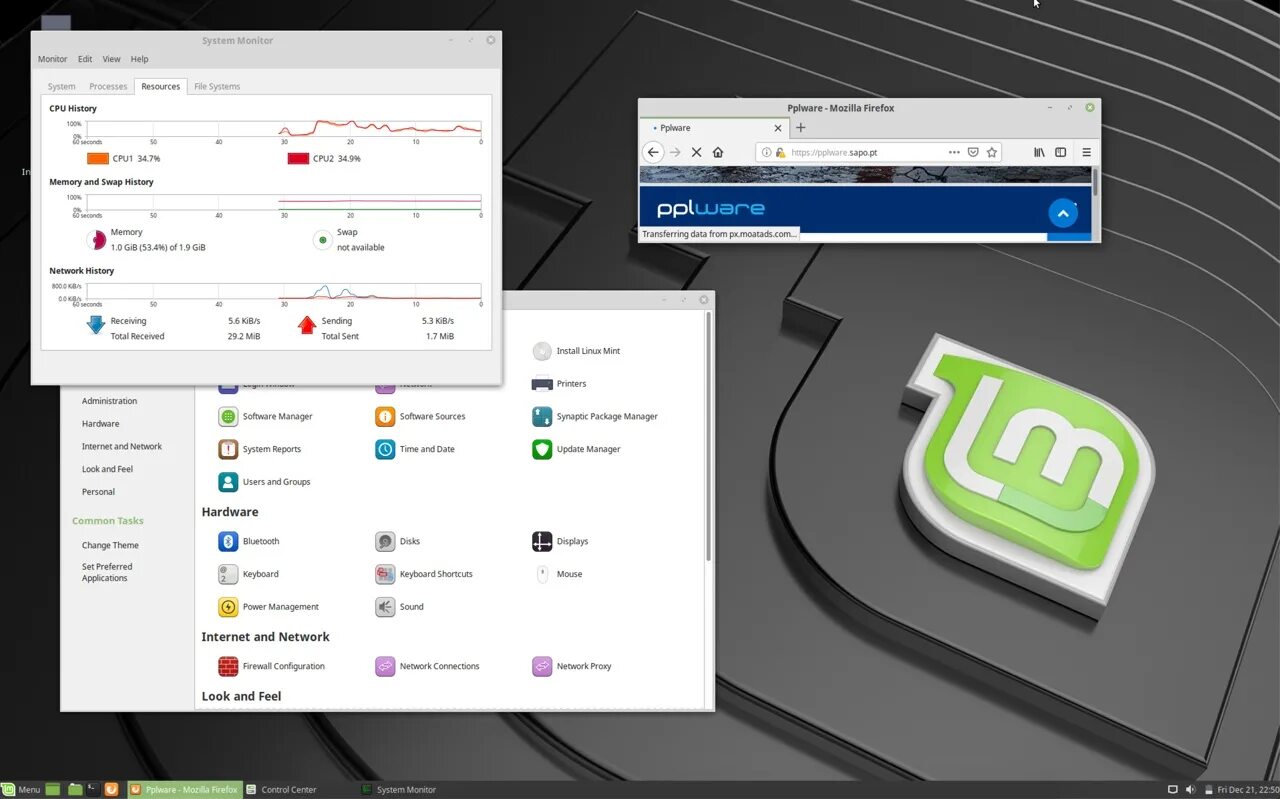Image resolution: width=1280 pixels, height=799 pixels.
Task: Click the Control Center vertical scrollbar
Action: [x=709, y=436]
